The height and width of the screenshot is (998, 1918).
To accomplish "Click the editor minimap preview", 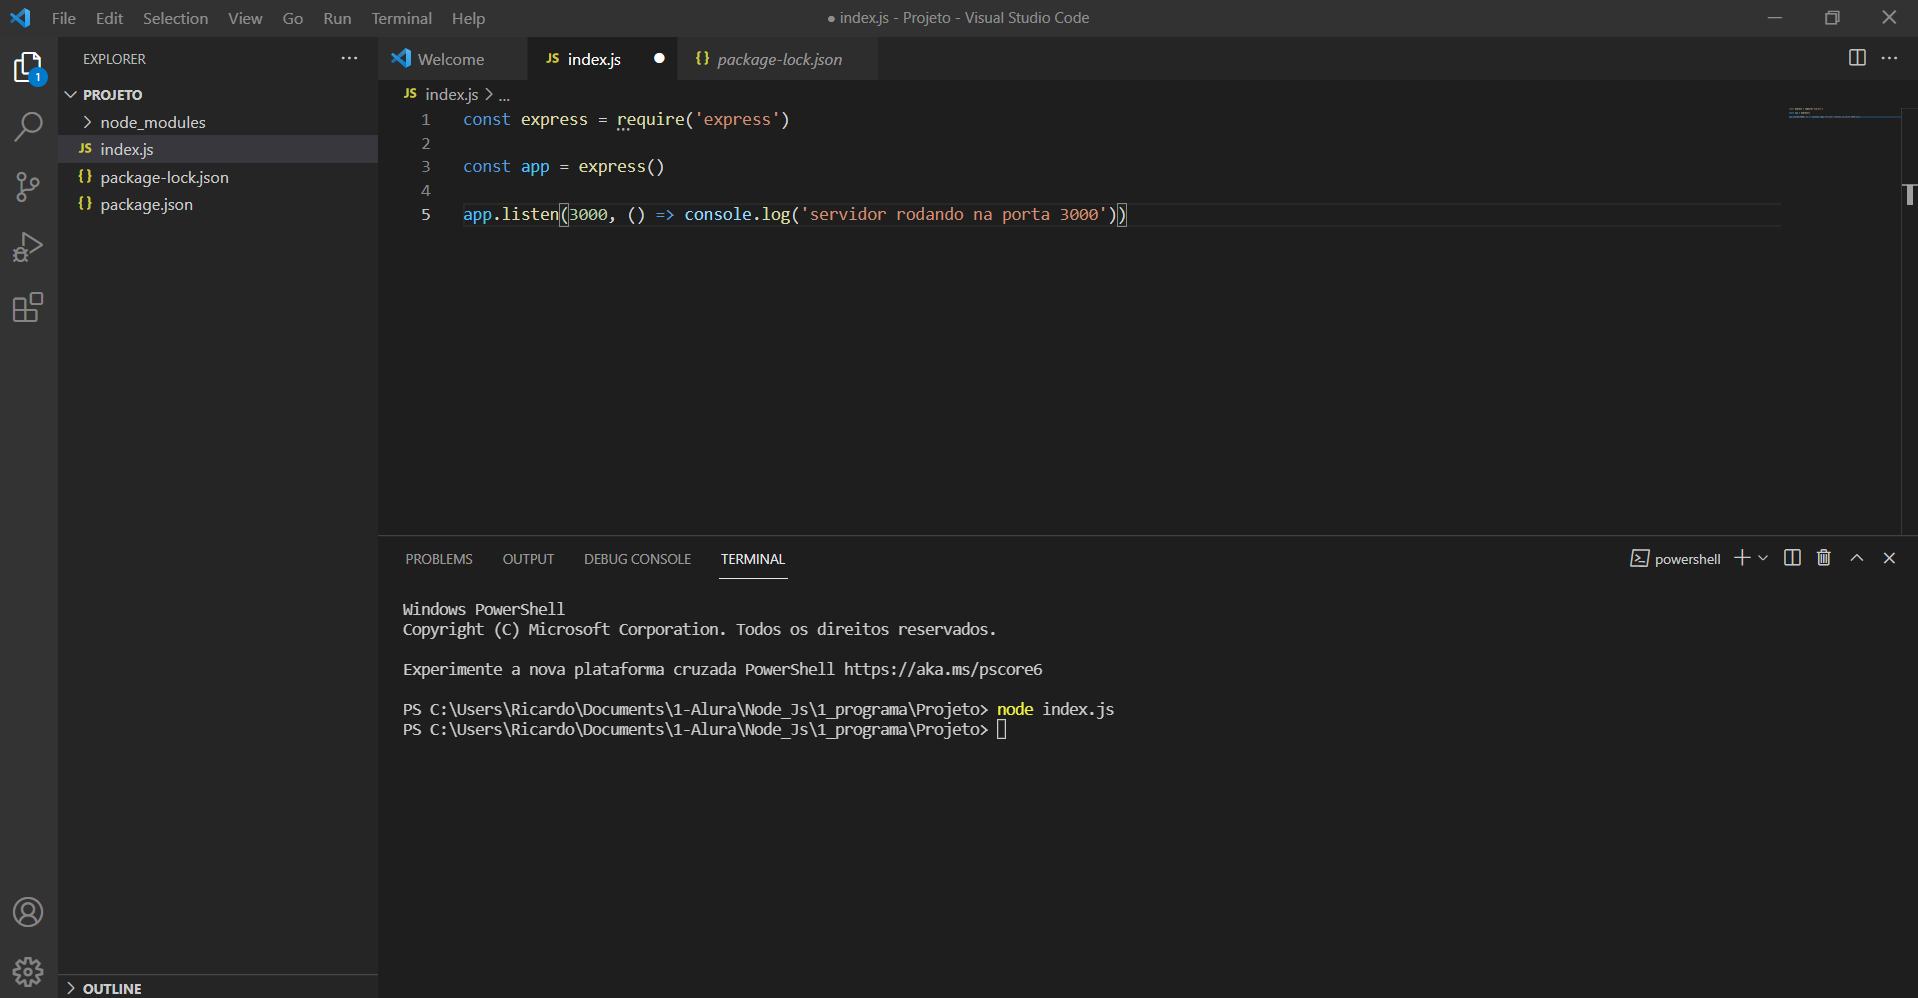I will (x=1844, y=113).
